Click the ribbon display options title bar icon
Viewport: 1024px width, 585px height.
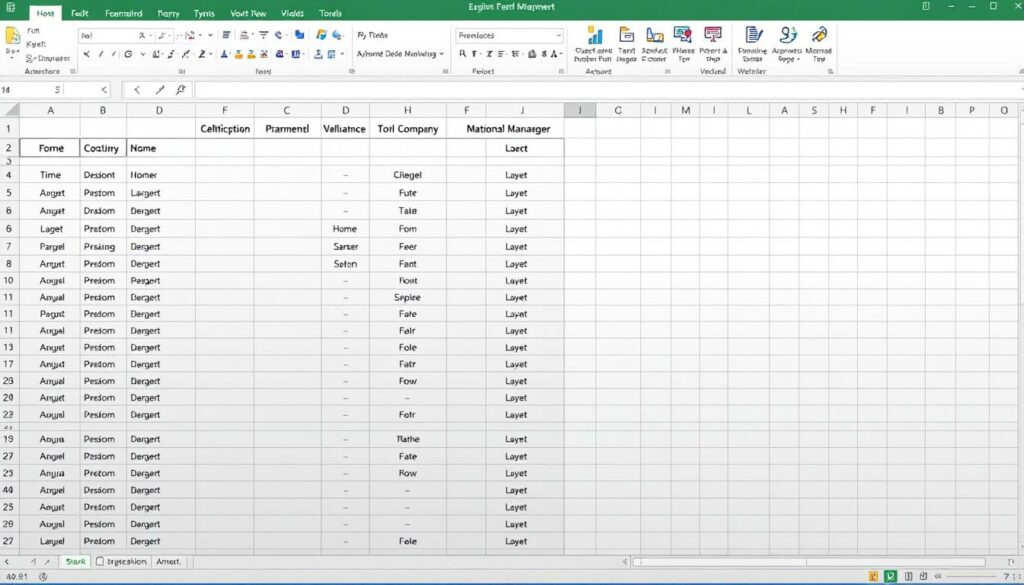[925, 7]
